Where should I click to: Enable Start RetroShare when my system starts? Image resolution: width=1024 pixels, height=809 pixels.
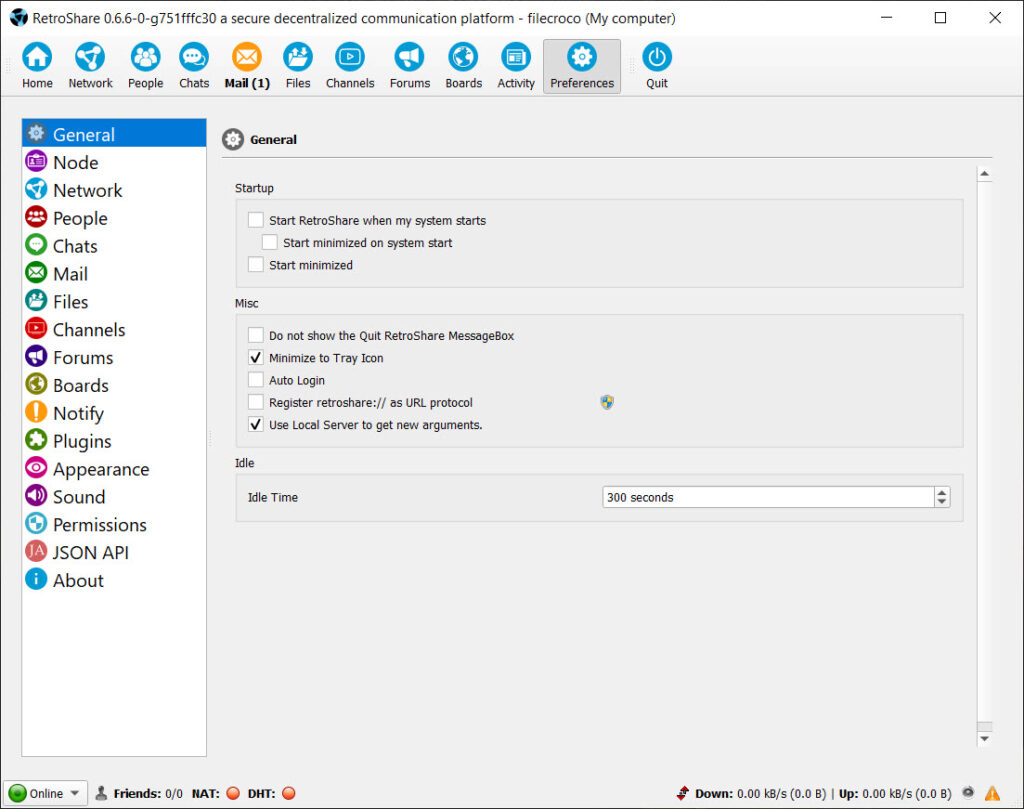tap(256, 220)
